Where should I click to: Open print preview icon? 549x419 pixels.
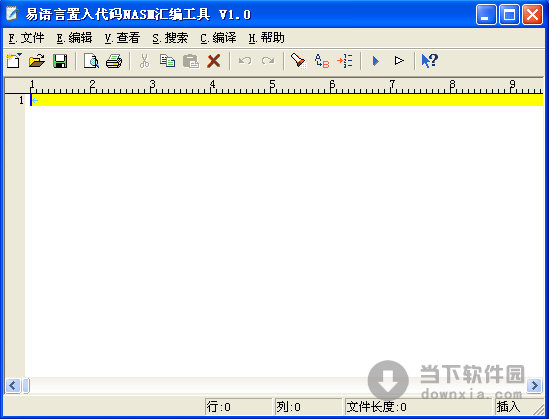[91, 61]
